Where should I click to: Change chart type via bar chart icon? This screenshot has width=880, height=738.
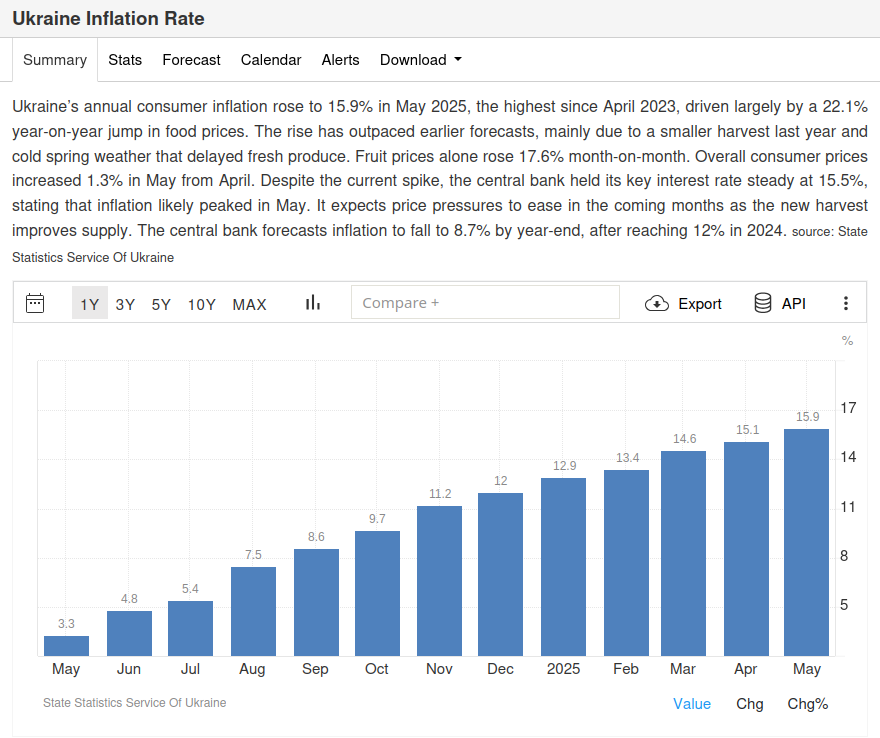tap(313, 303)
